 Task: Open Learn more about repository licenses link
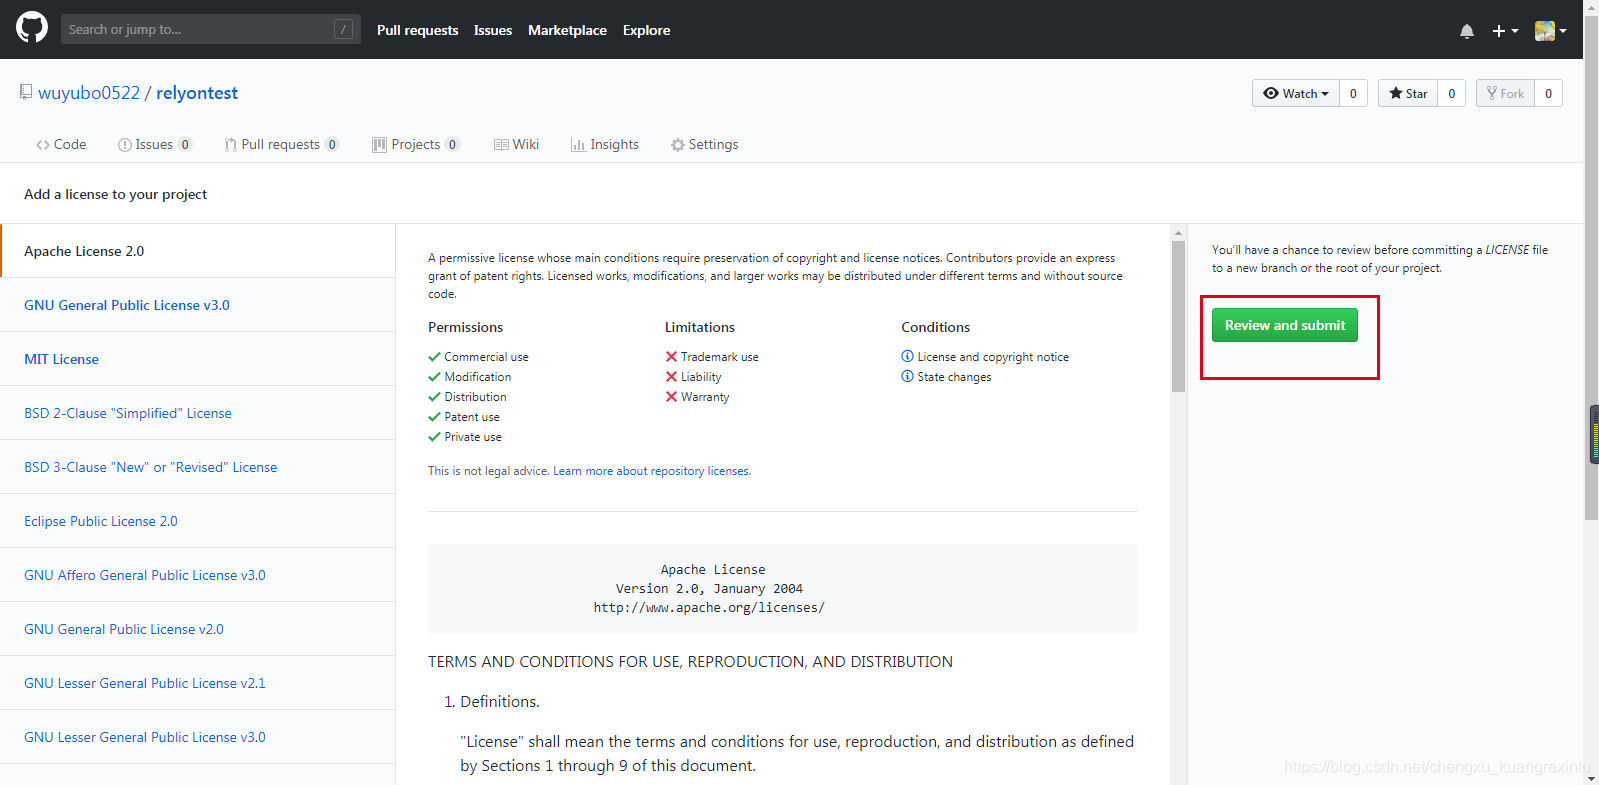tap(651, 471)
